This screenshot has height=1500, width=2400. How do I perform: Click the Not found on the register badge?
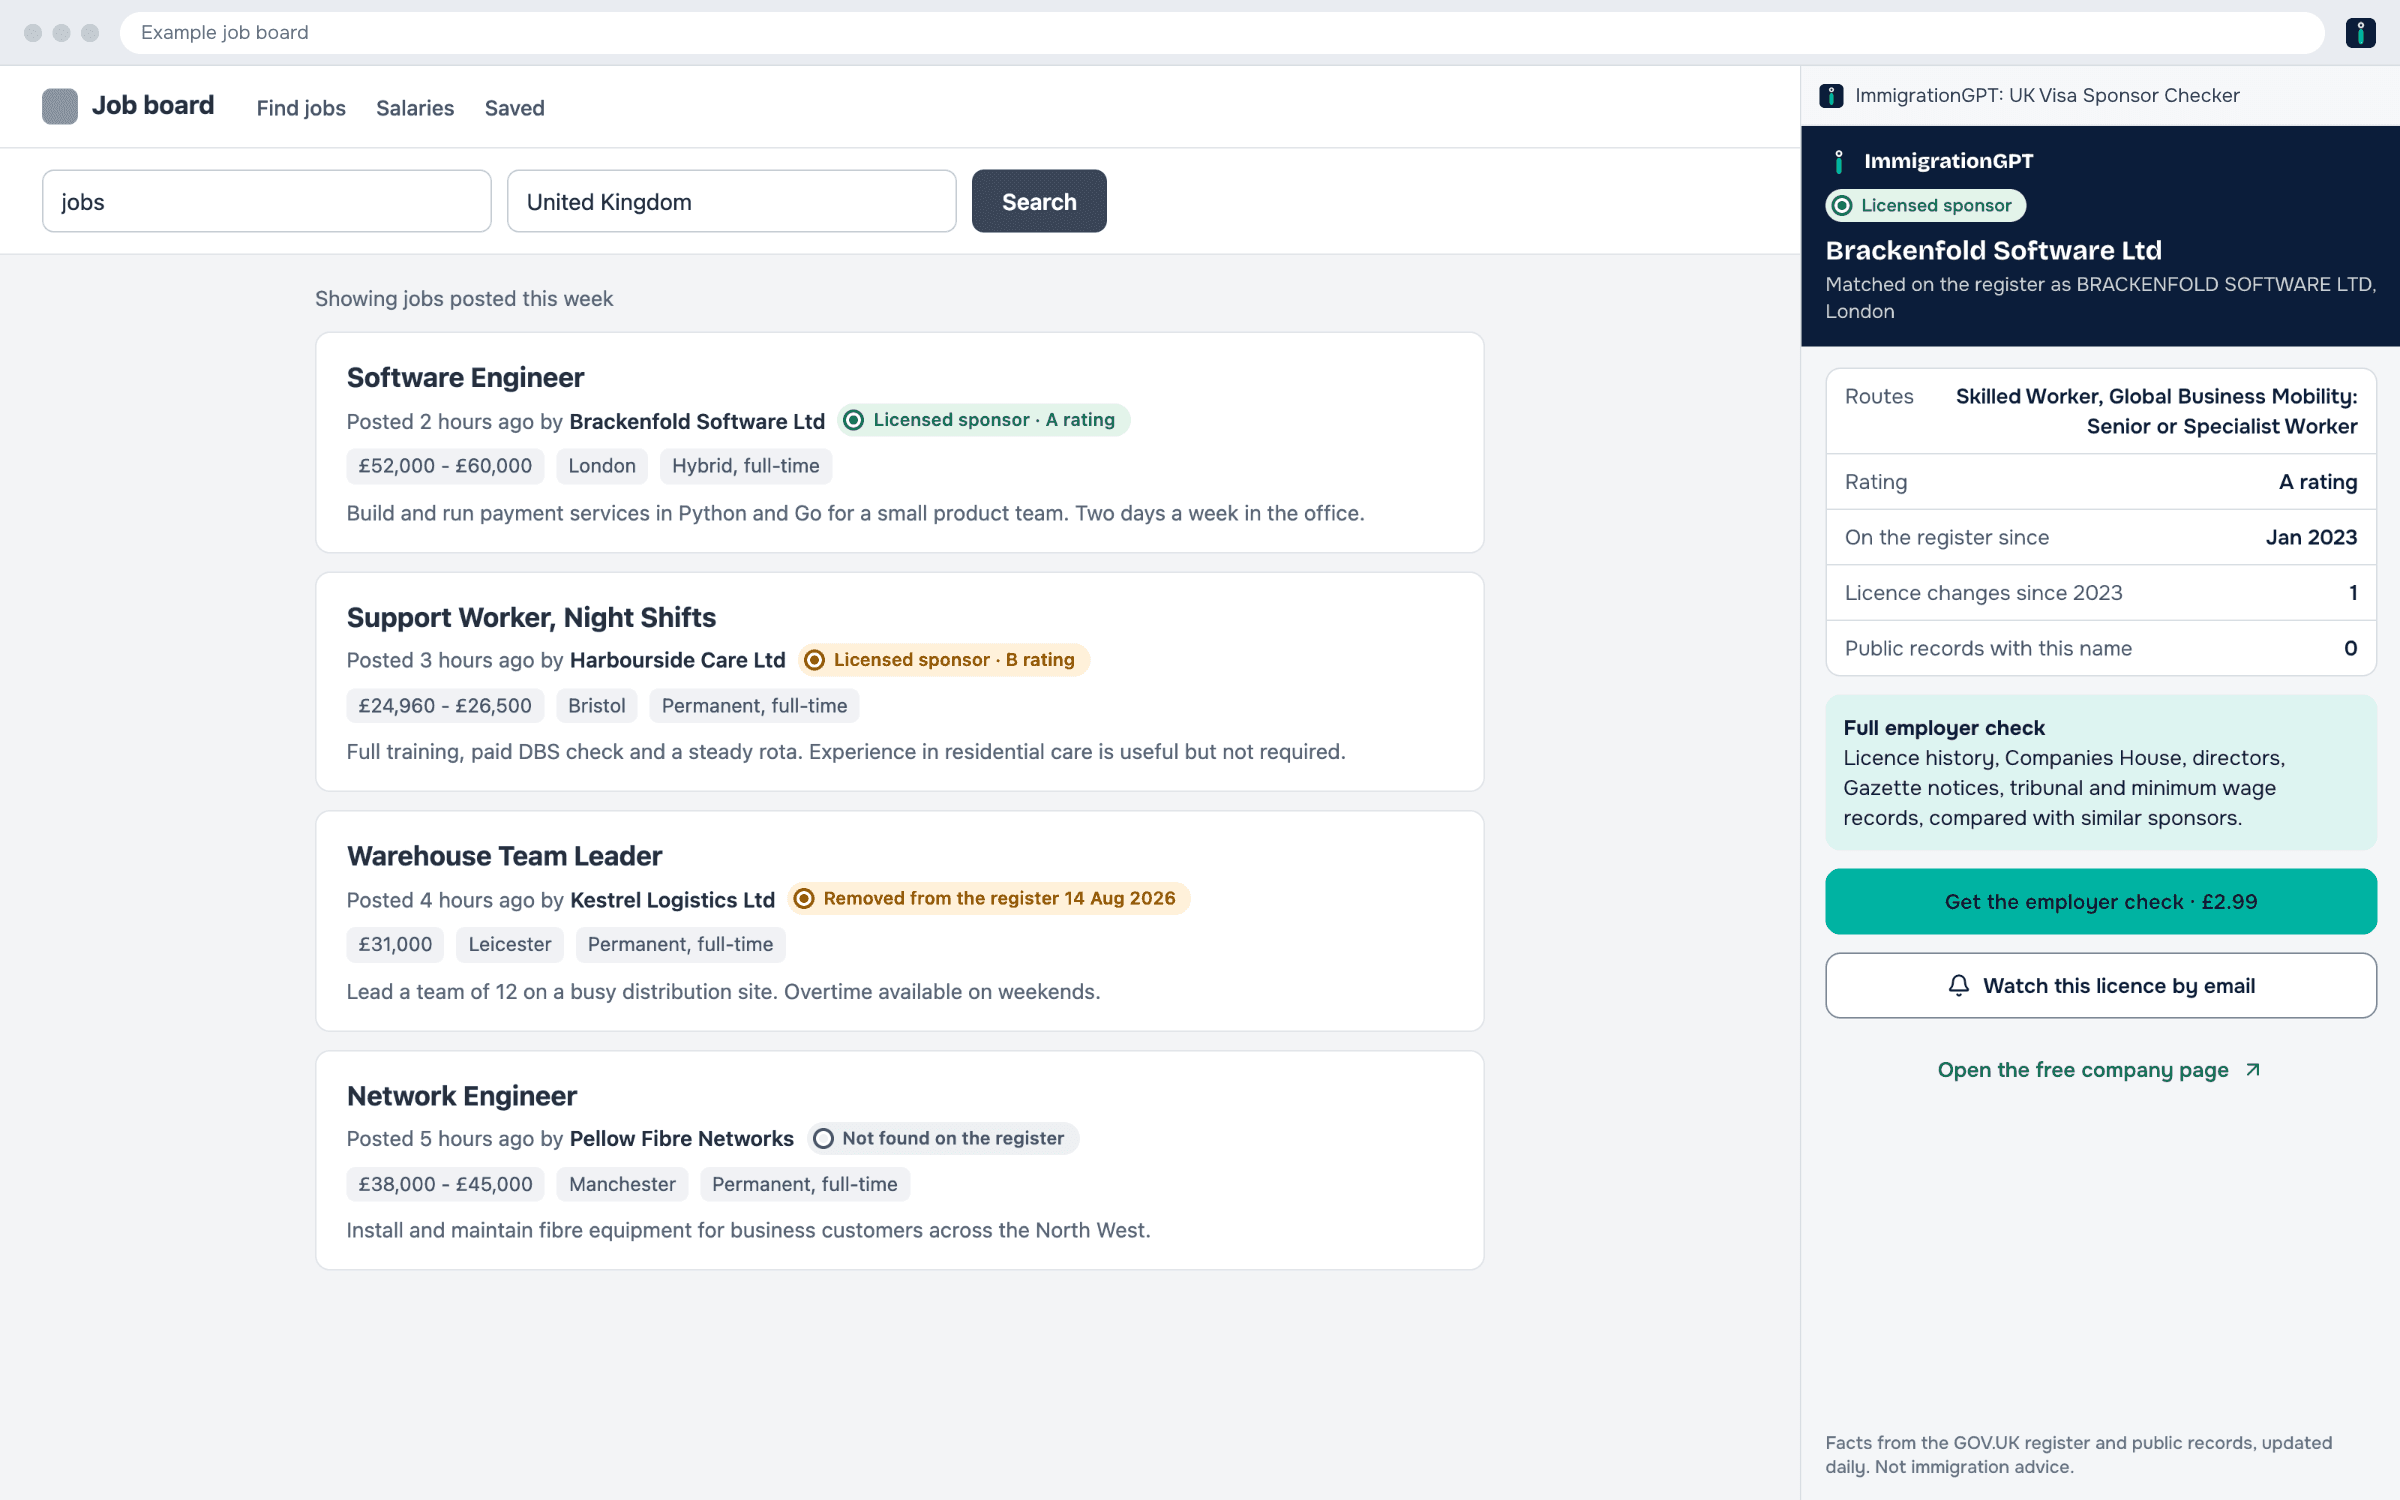[x=943, y=1138]
